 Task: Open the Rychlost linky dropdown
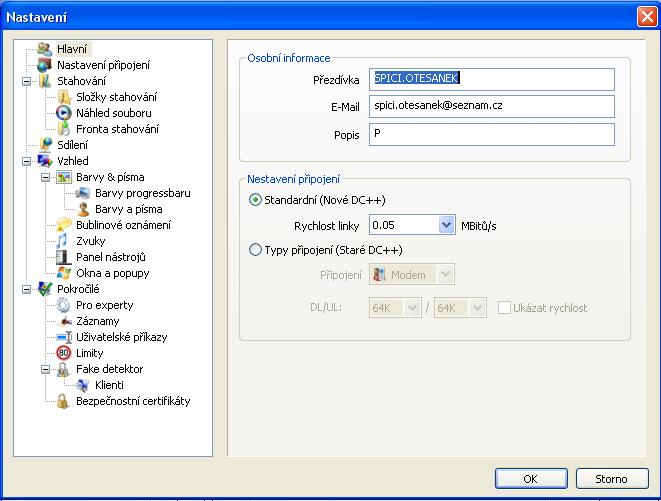tap(446, 225)
